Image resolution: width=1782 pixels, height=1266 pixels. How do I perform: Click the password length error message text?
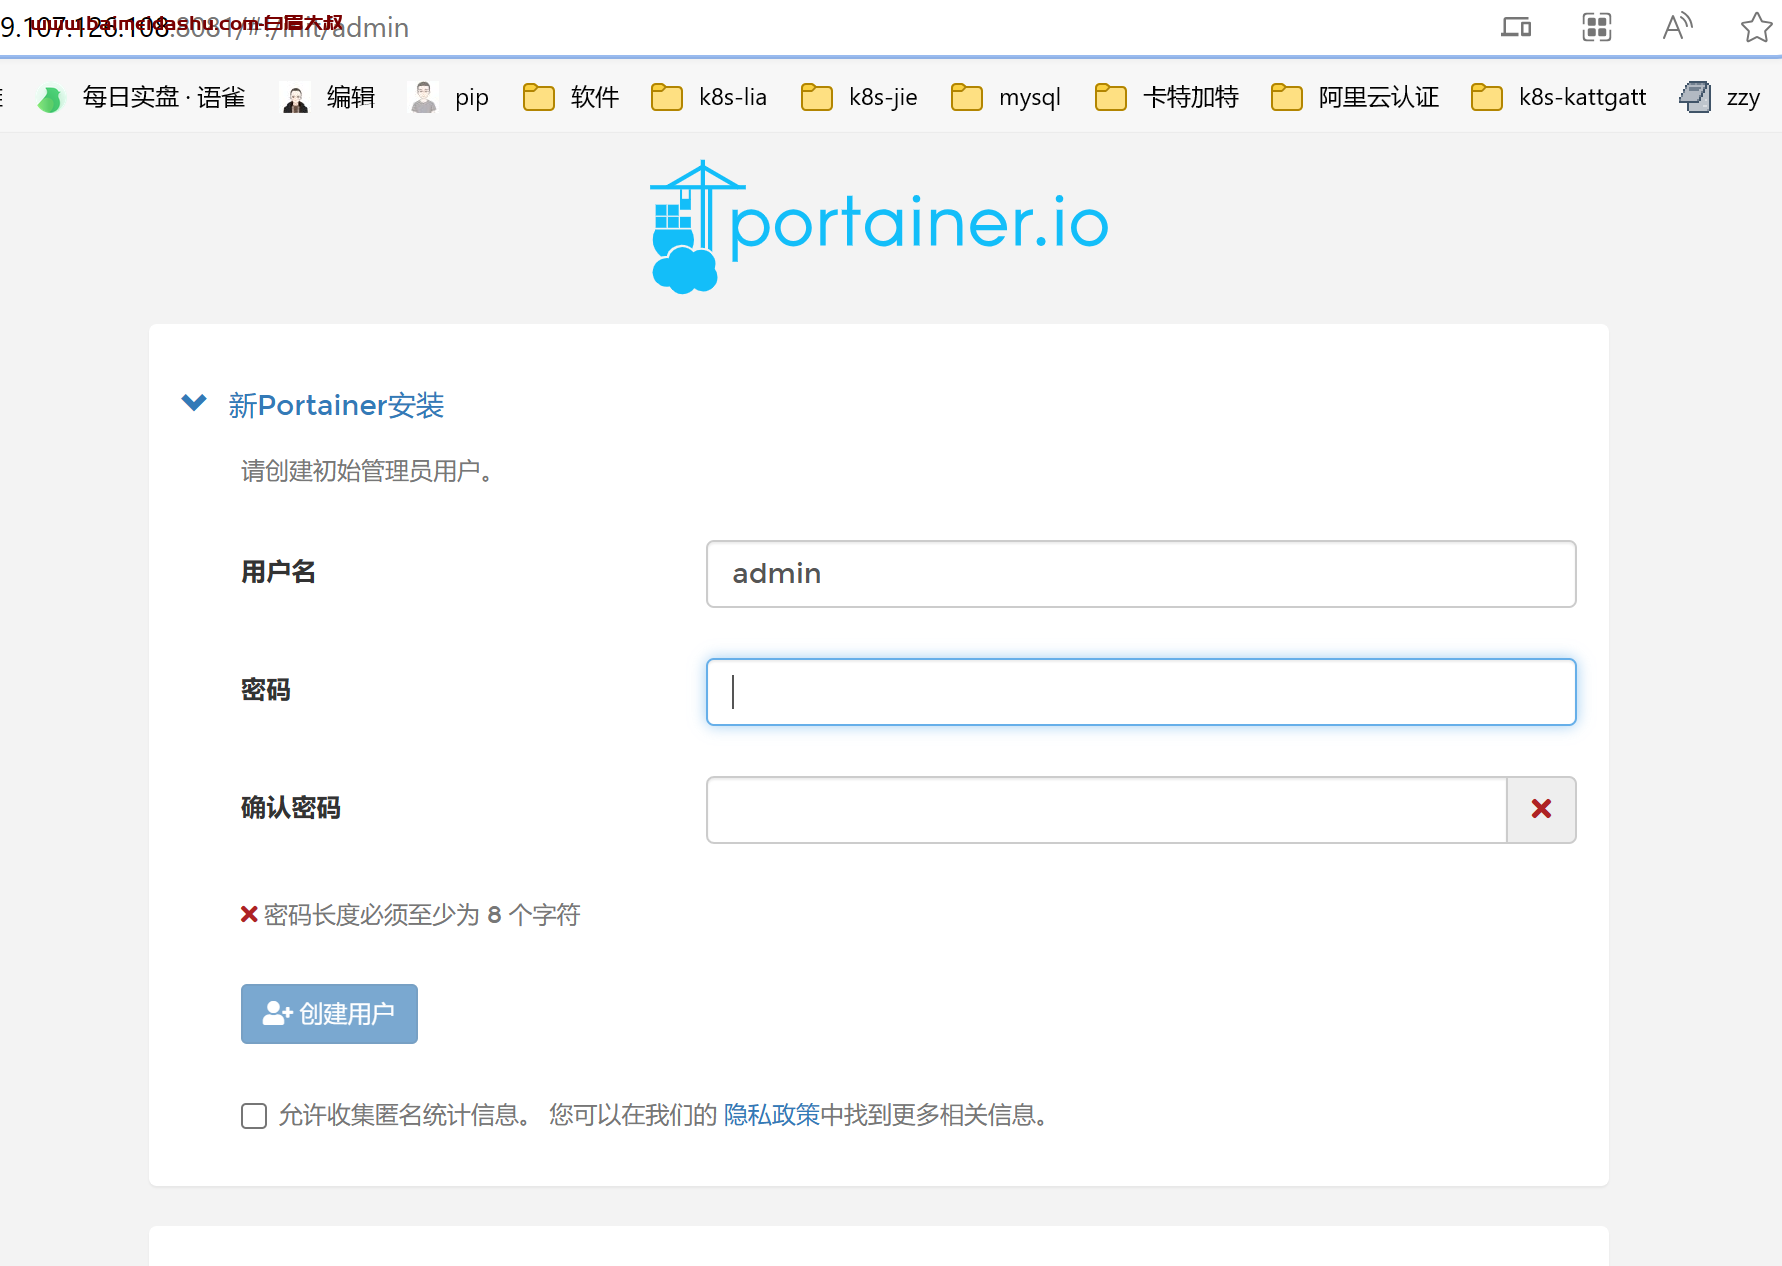421,915
